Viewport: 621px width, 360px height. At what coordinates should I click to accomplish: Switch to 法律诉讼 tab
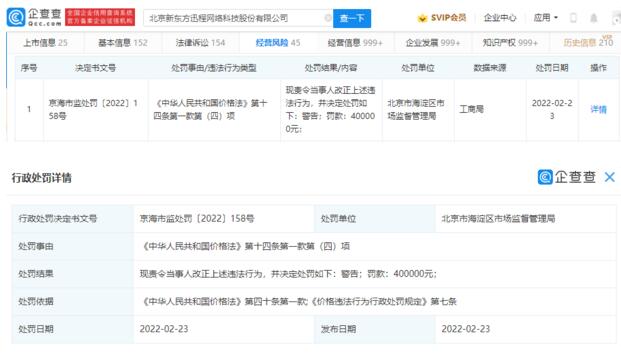(x=200, y=43)
